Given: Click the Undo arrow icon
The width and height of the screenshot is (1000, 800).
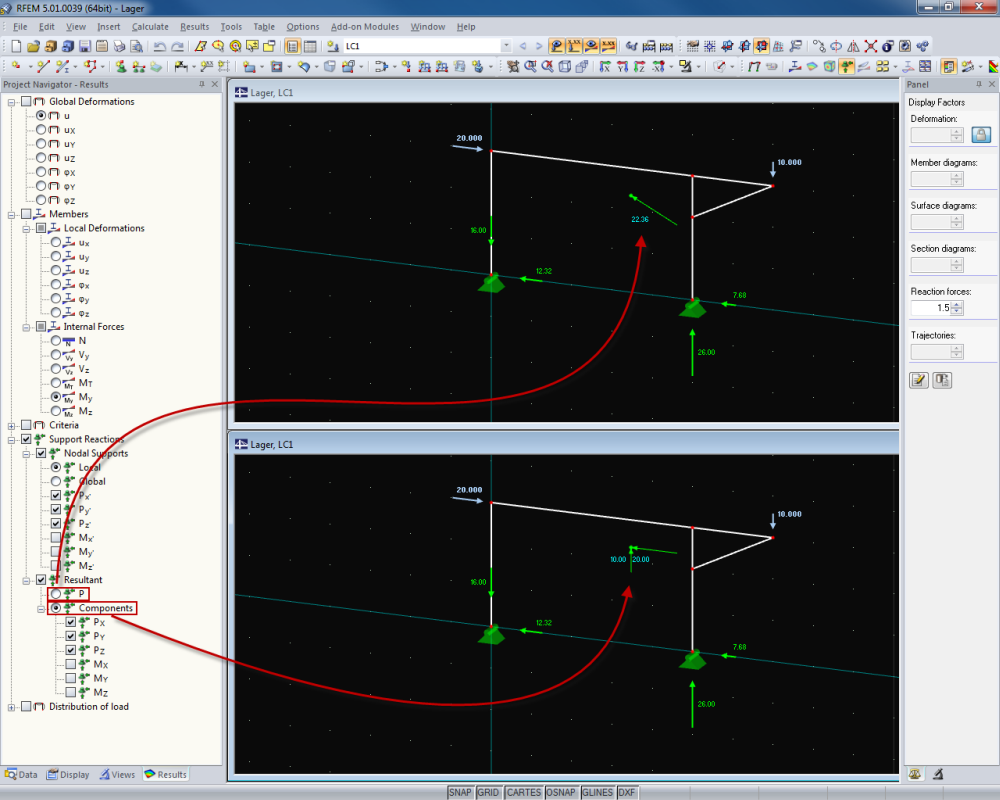Looking at the screenshot, I should point(159,46).
